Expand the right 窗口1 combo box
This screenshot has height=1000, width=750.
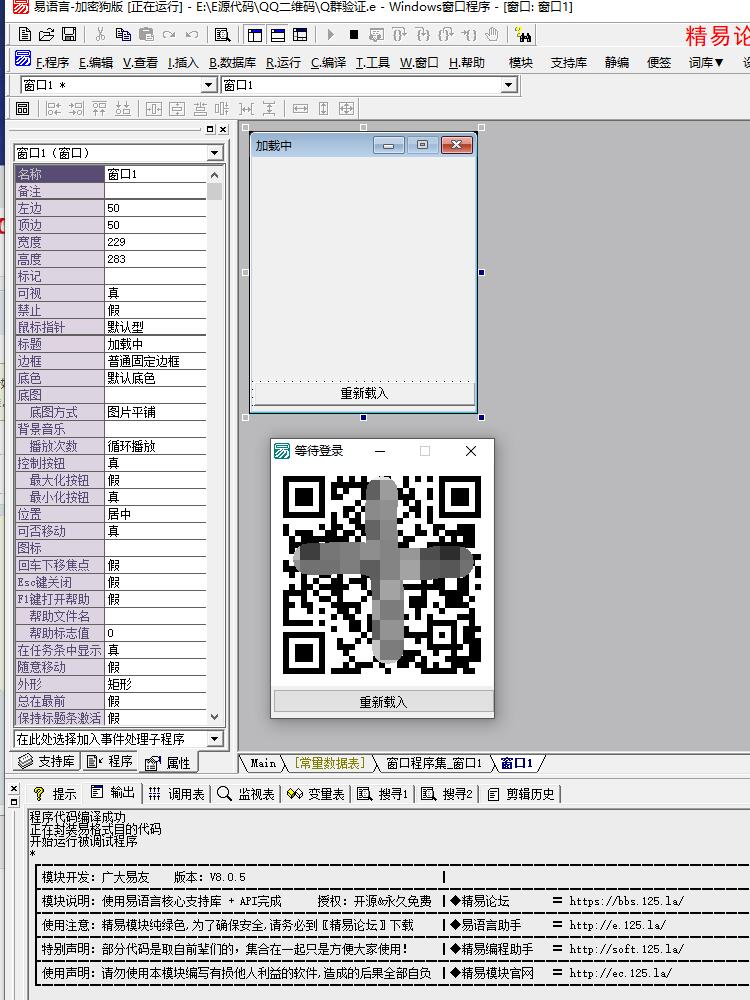[x=508, y=85]
